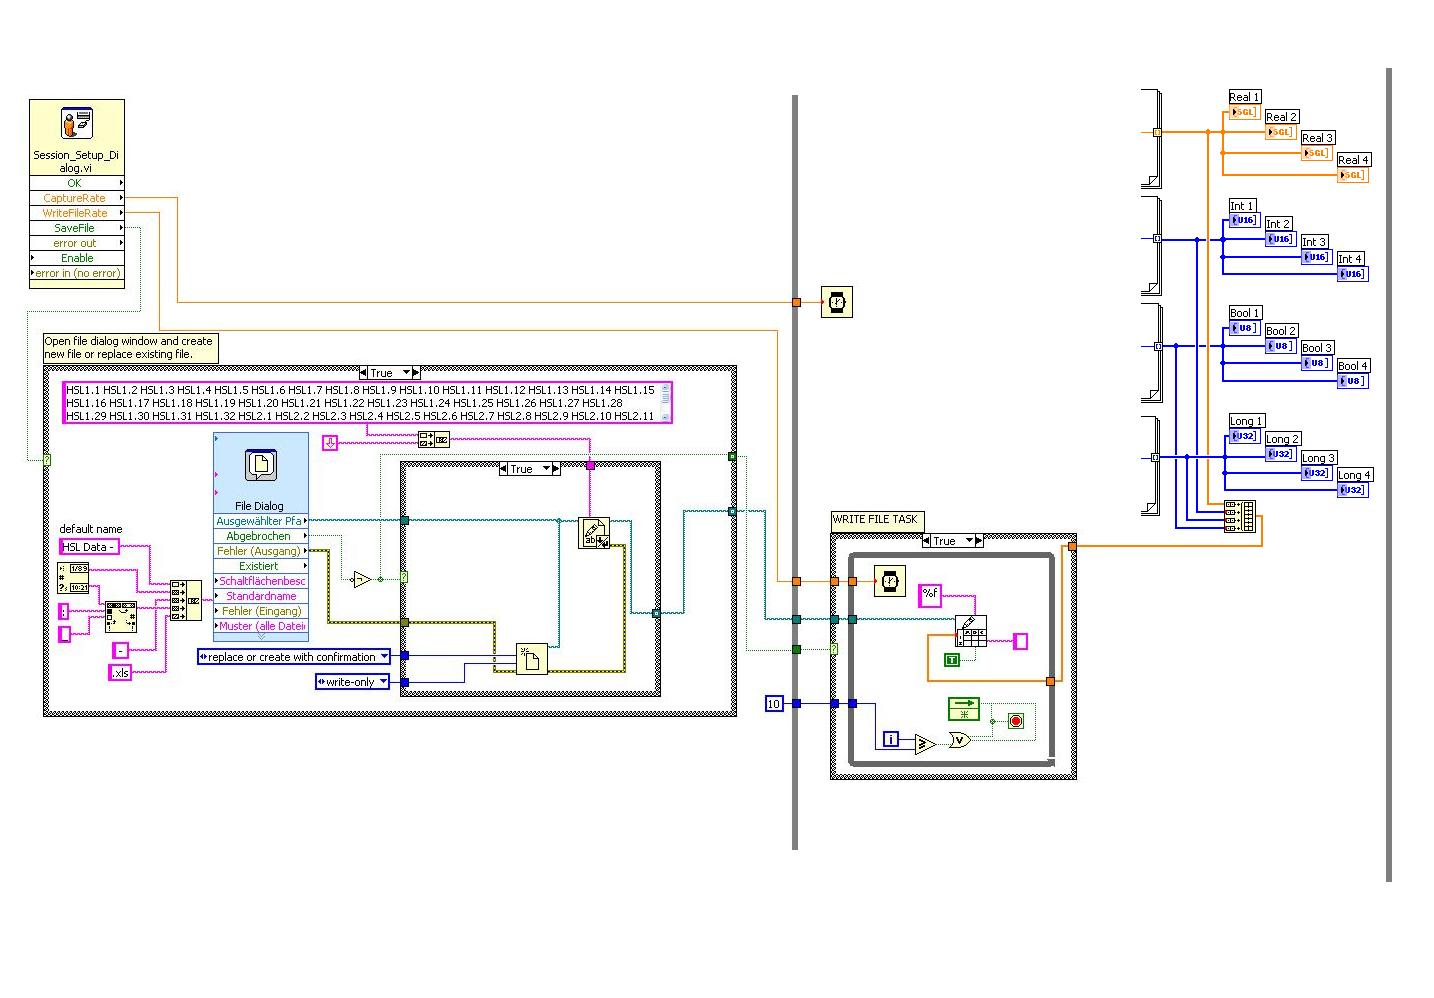Open the 'replace or create with confirmation' enum
Viewport: 1434px width, 998px height.
[294, 657]
